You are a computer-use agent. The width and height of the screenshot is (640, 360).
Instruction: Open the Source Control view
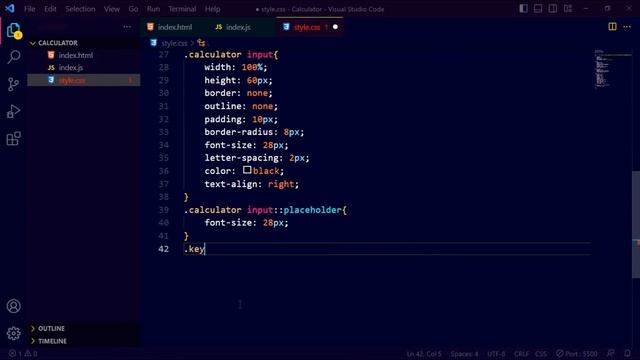(x=13, y=84)
